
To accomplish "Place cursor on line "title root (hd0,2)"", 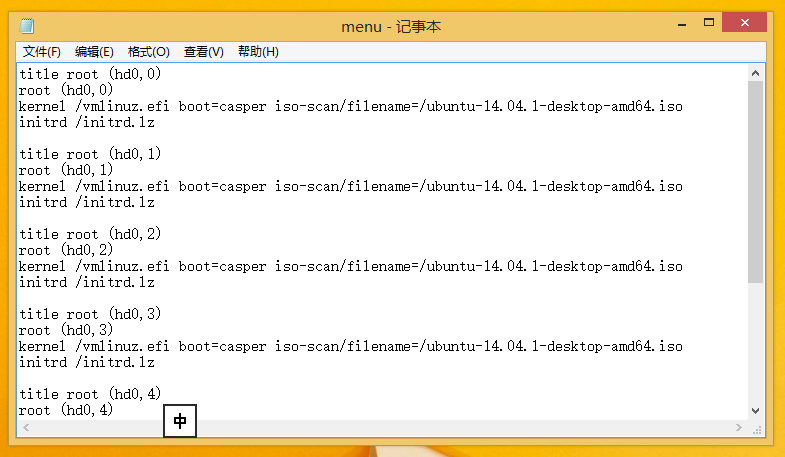I will 90,234.
